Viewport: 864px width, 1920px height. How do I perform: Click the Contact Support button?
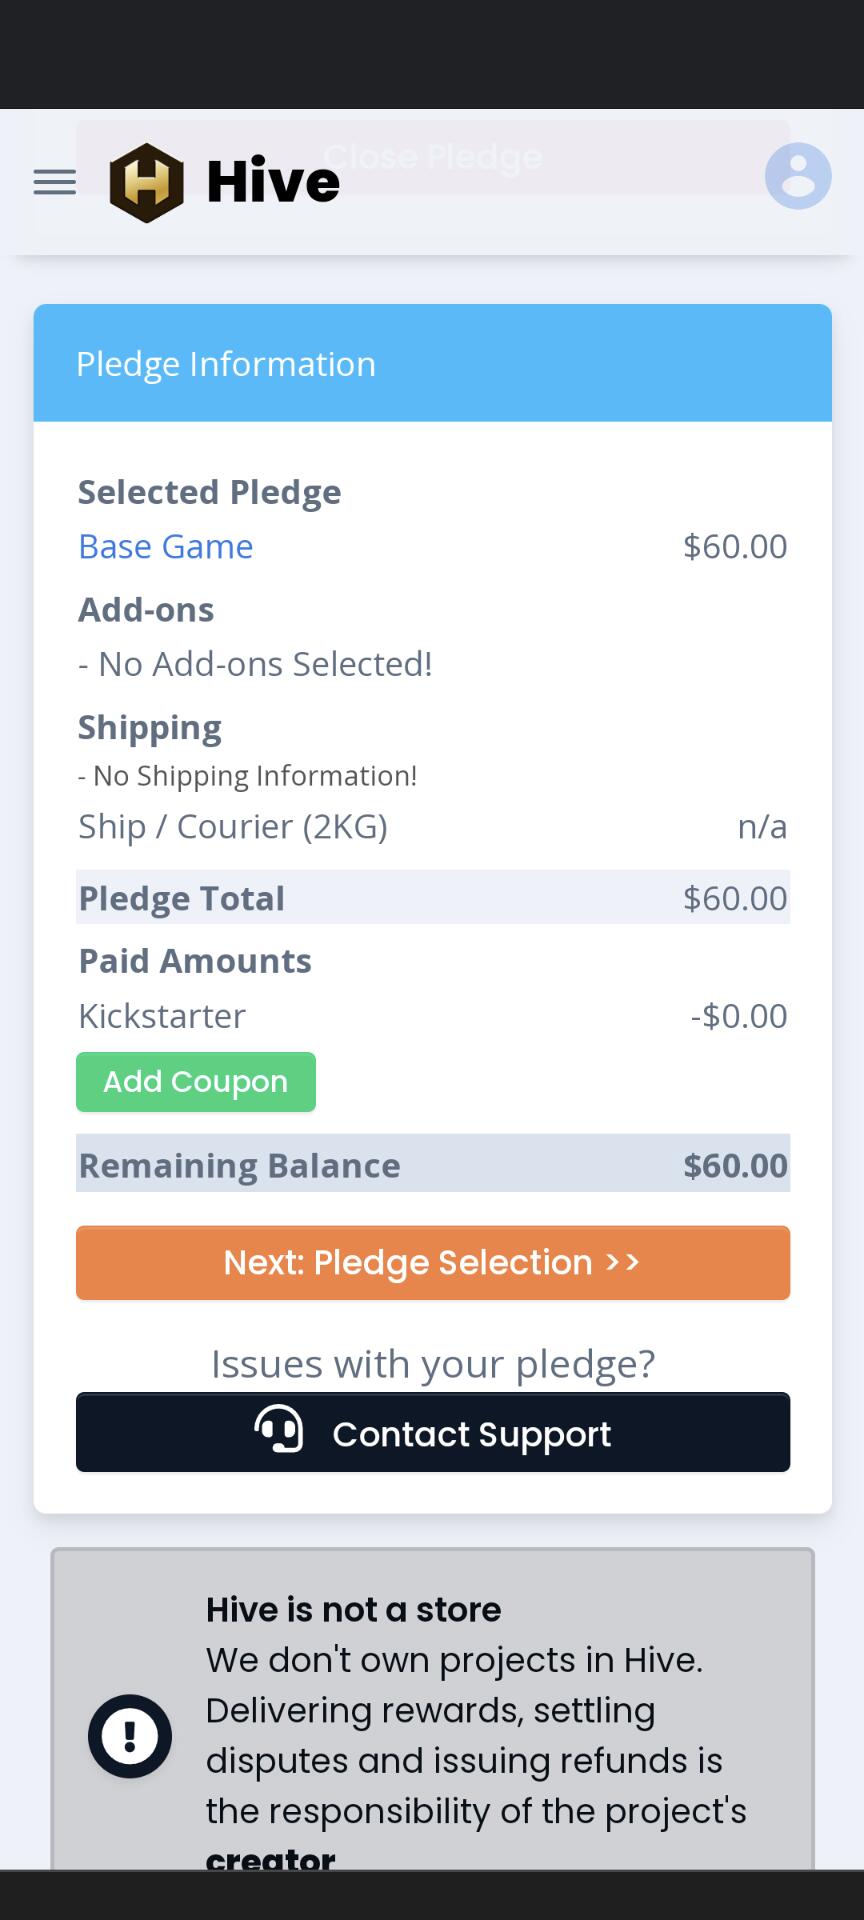[433, 1432]
